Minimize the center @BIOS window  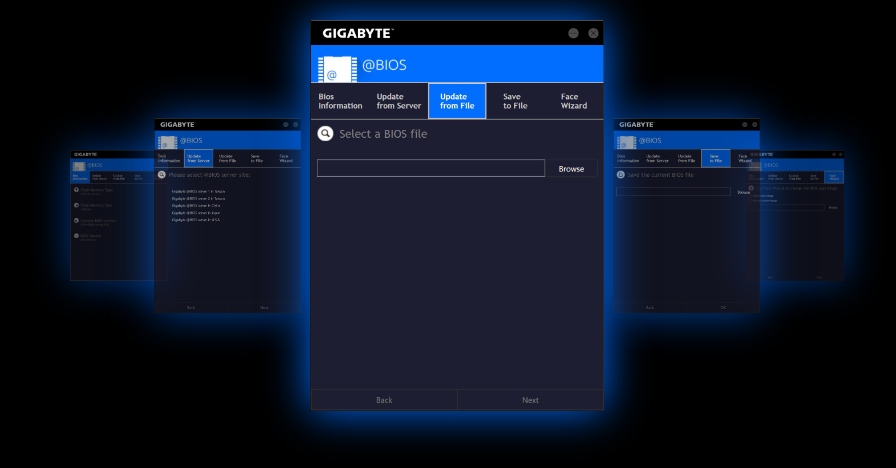pos(573,33)
